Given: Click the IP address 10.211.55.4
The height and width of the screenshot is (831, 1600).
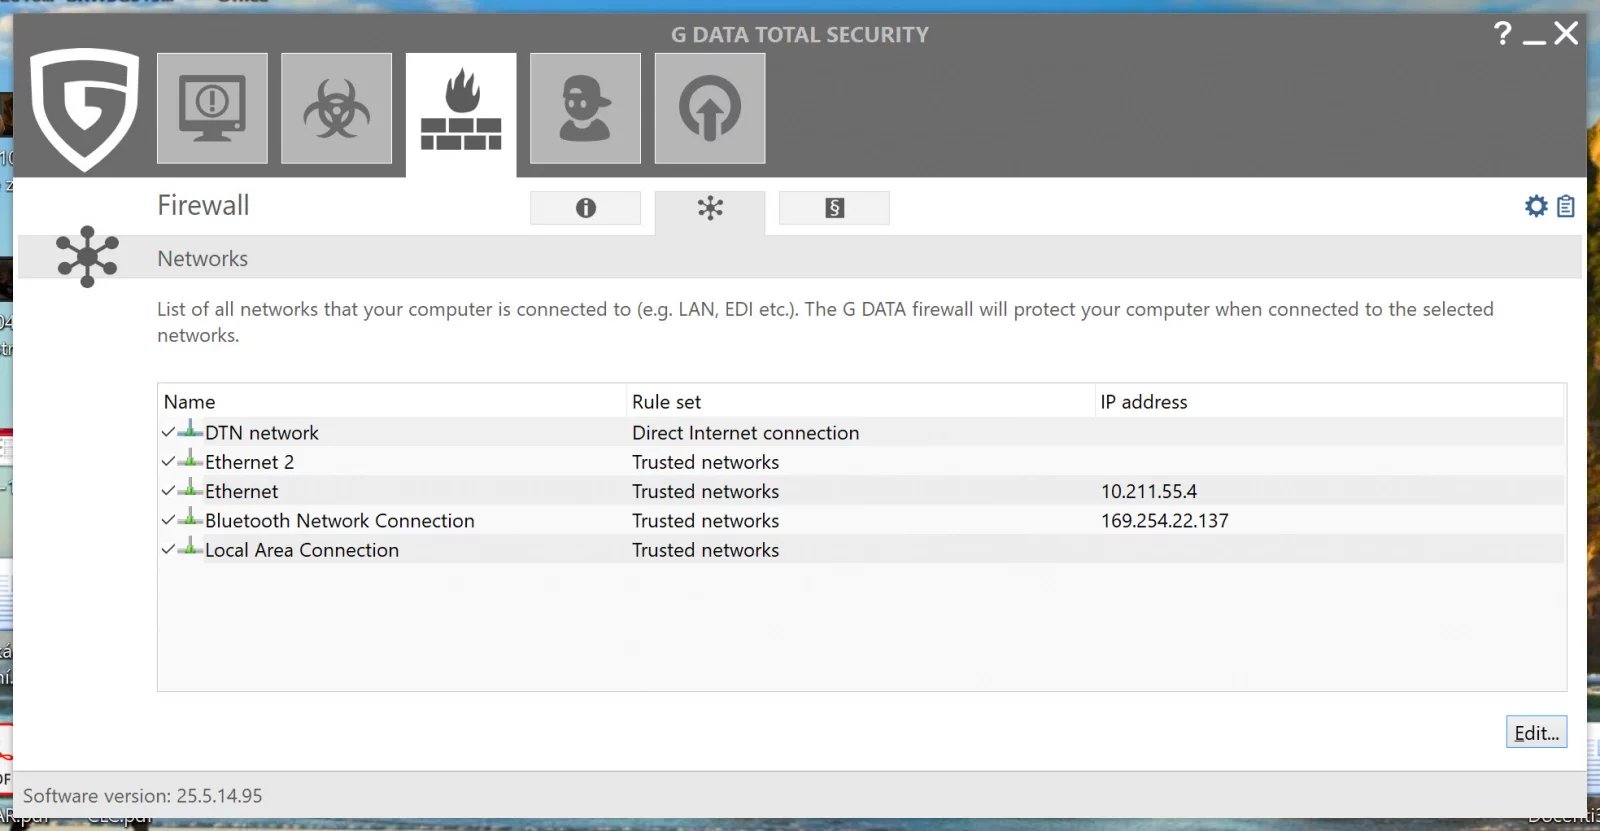Looking at the screenshot, I should click(x=1149, y=491).
